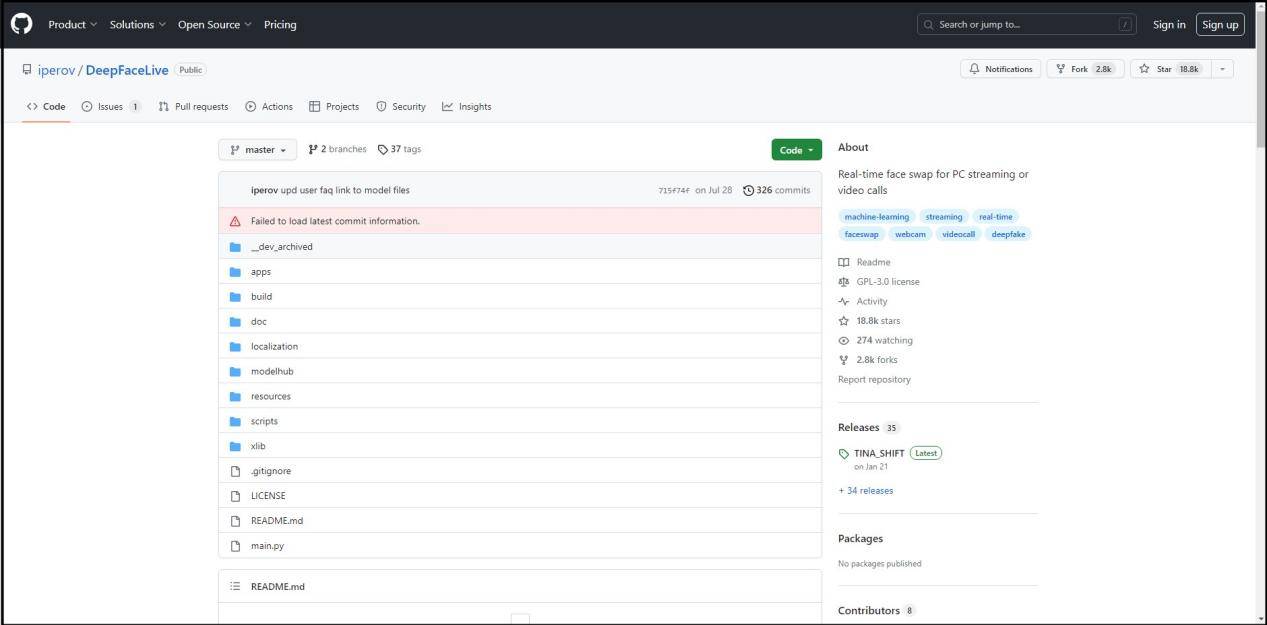This screenshot has width=1267, height=625.
Task: Click the tags icon showing 37 tags
Action: pos(383,150)
